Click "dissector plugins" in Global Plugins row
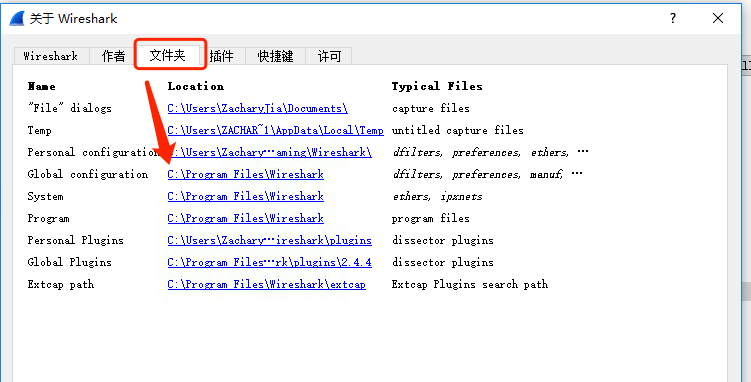 tap(443, 262)
